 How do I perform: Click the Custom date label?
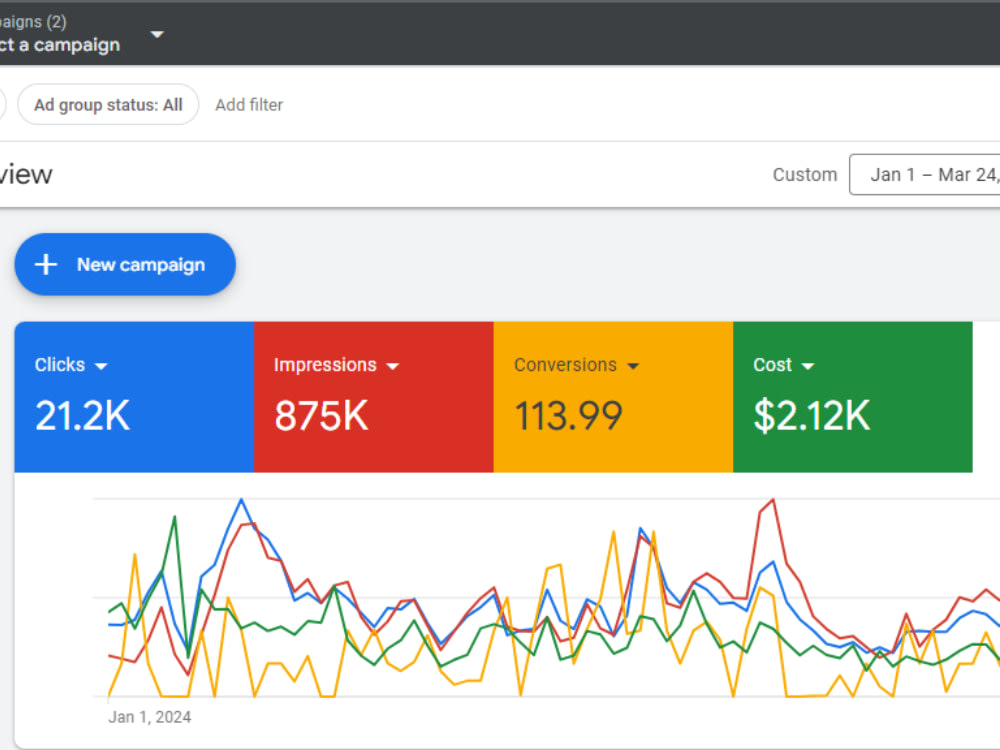[x=805, y=175]
